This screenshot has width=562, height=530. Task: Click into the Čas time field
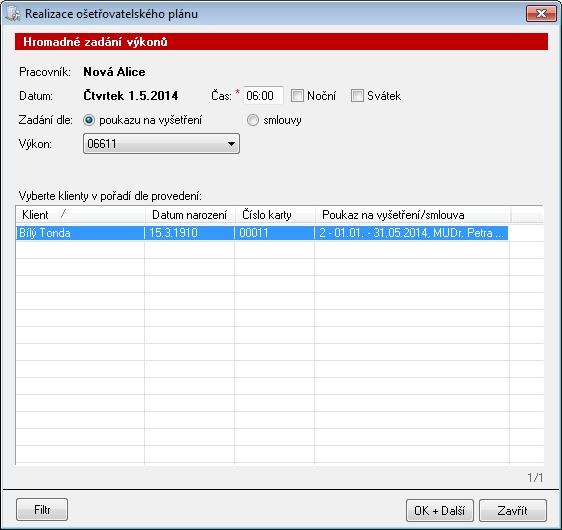(x=263, y=96)
